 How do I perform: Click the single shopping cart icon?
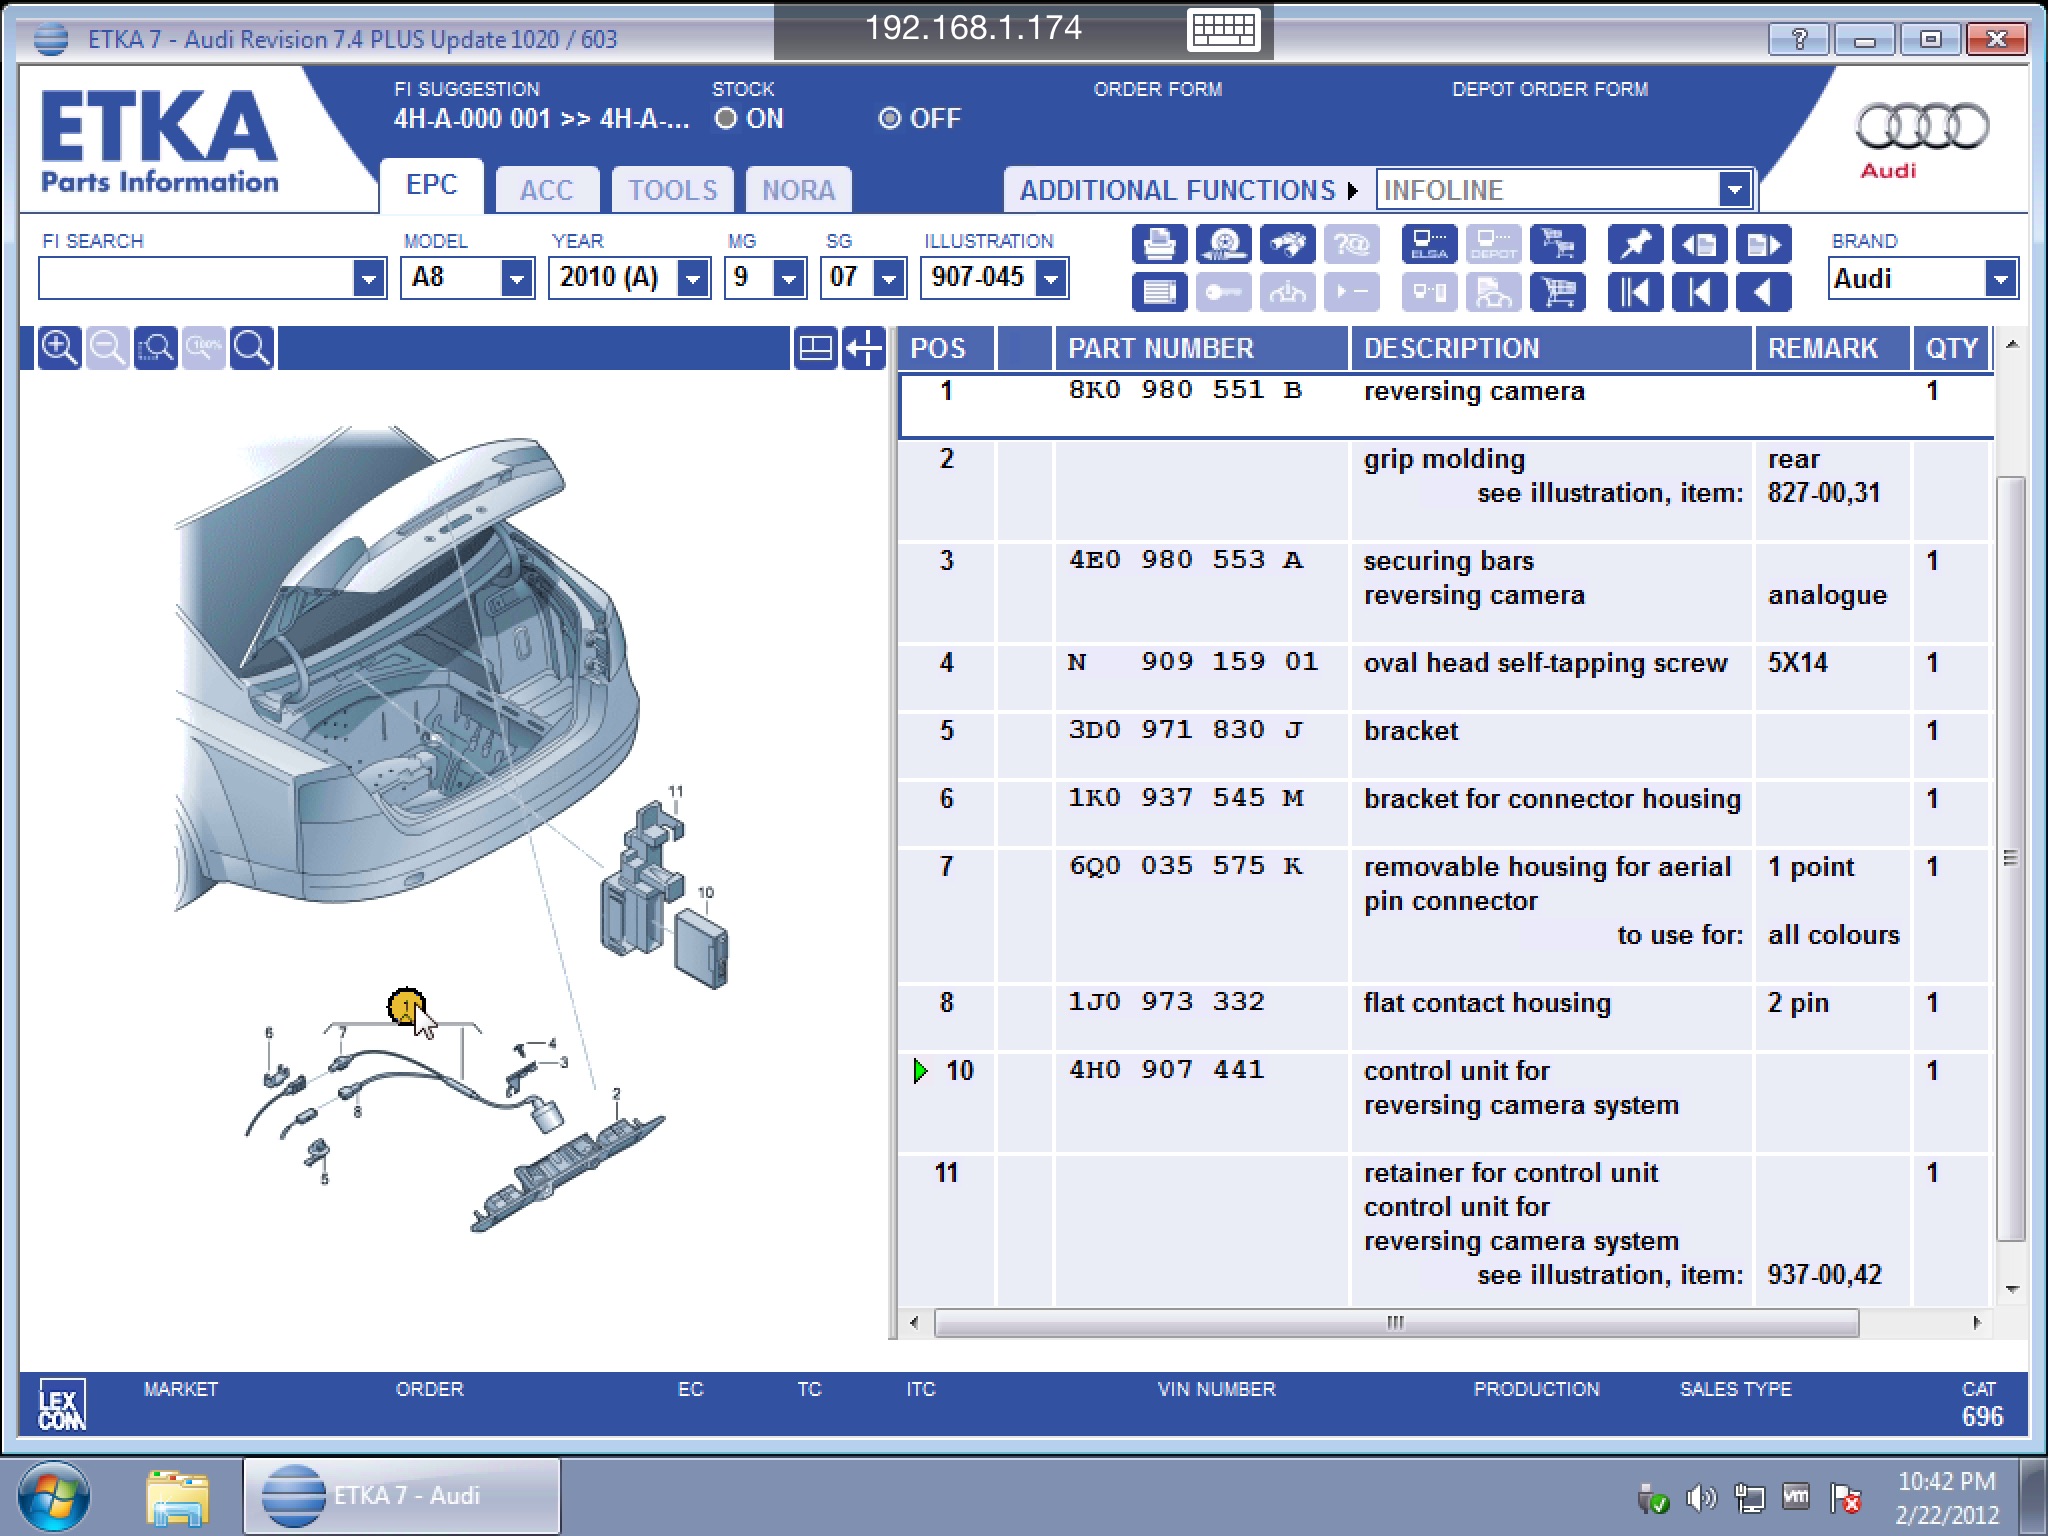click(x=1557, y=293)
